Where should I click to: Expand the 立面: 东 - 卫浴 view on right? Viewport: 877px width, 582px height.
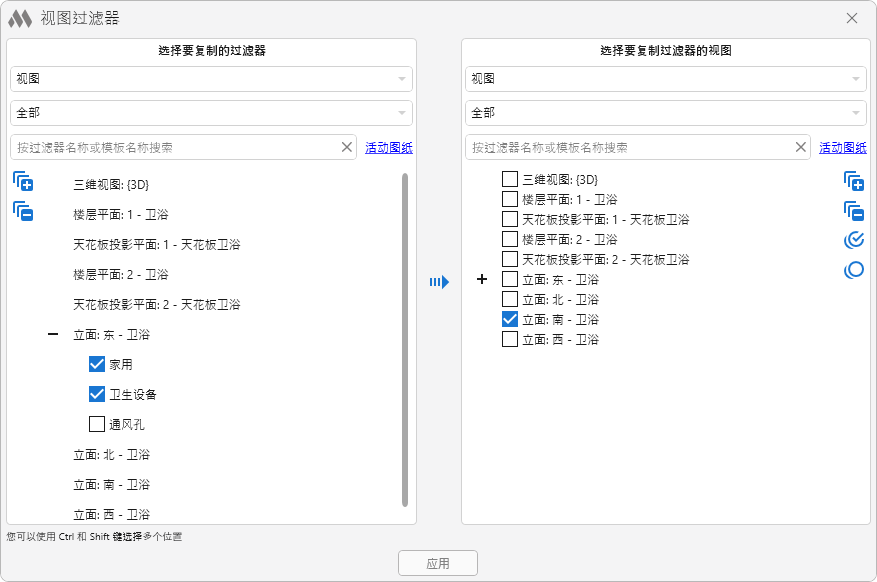(x=482, y=279)
